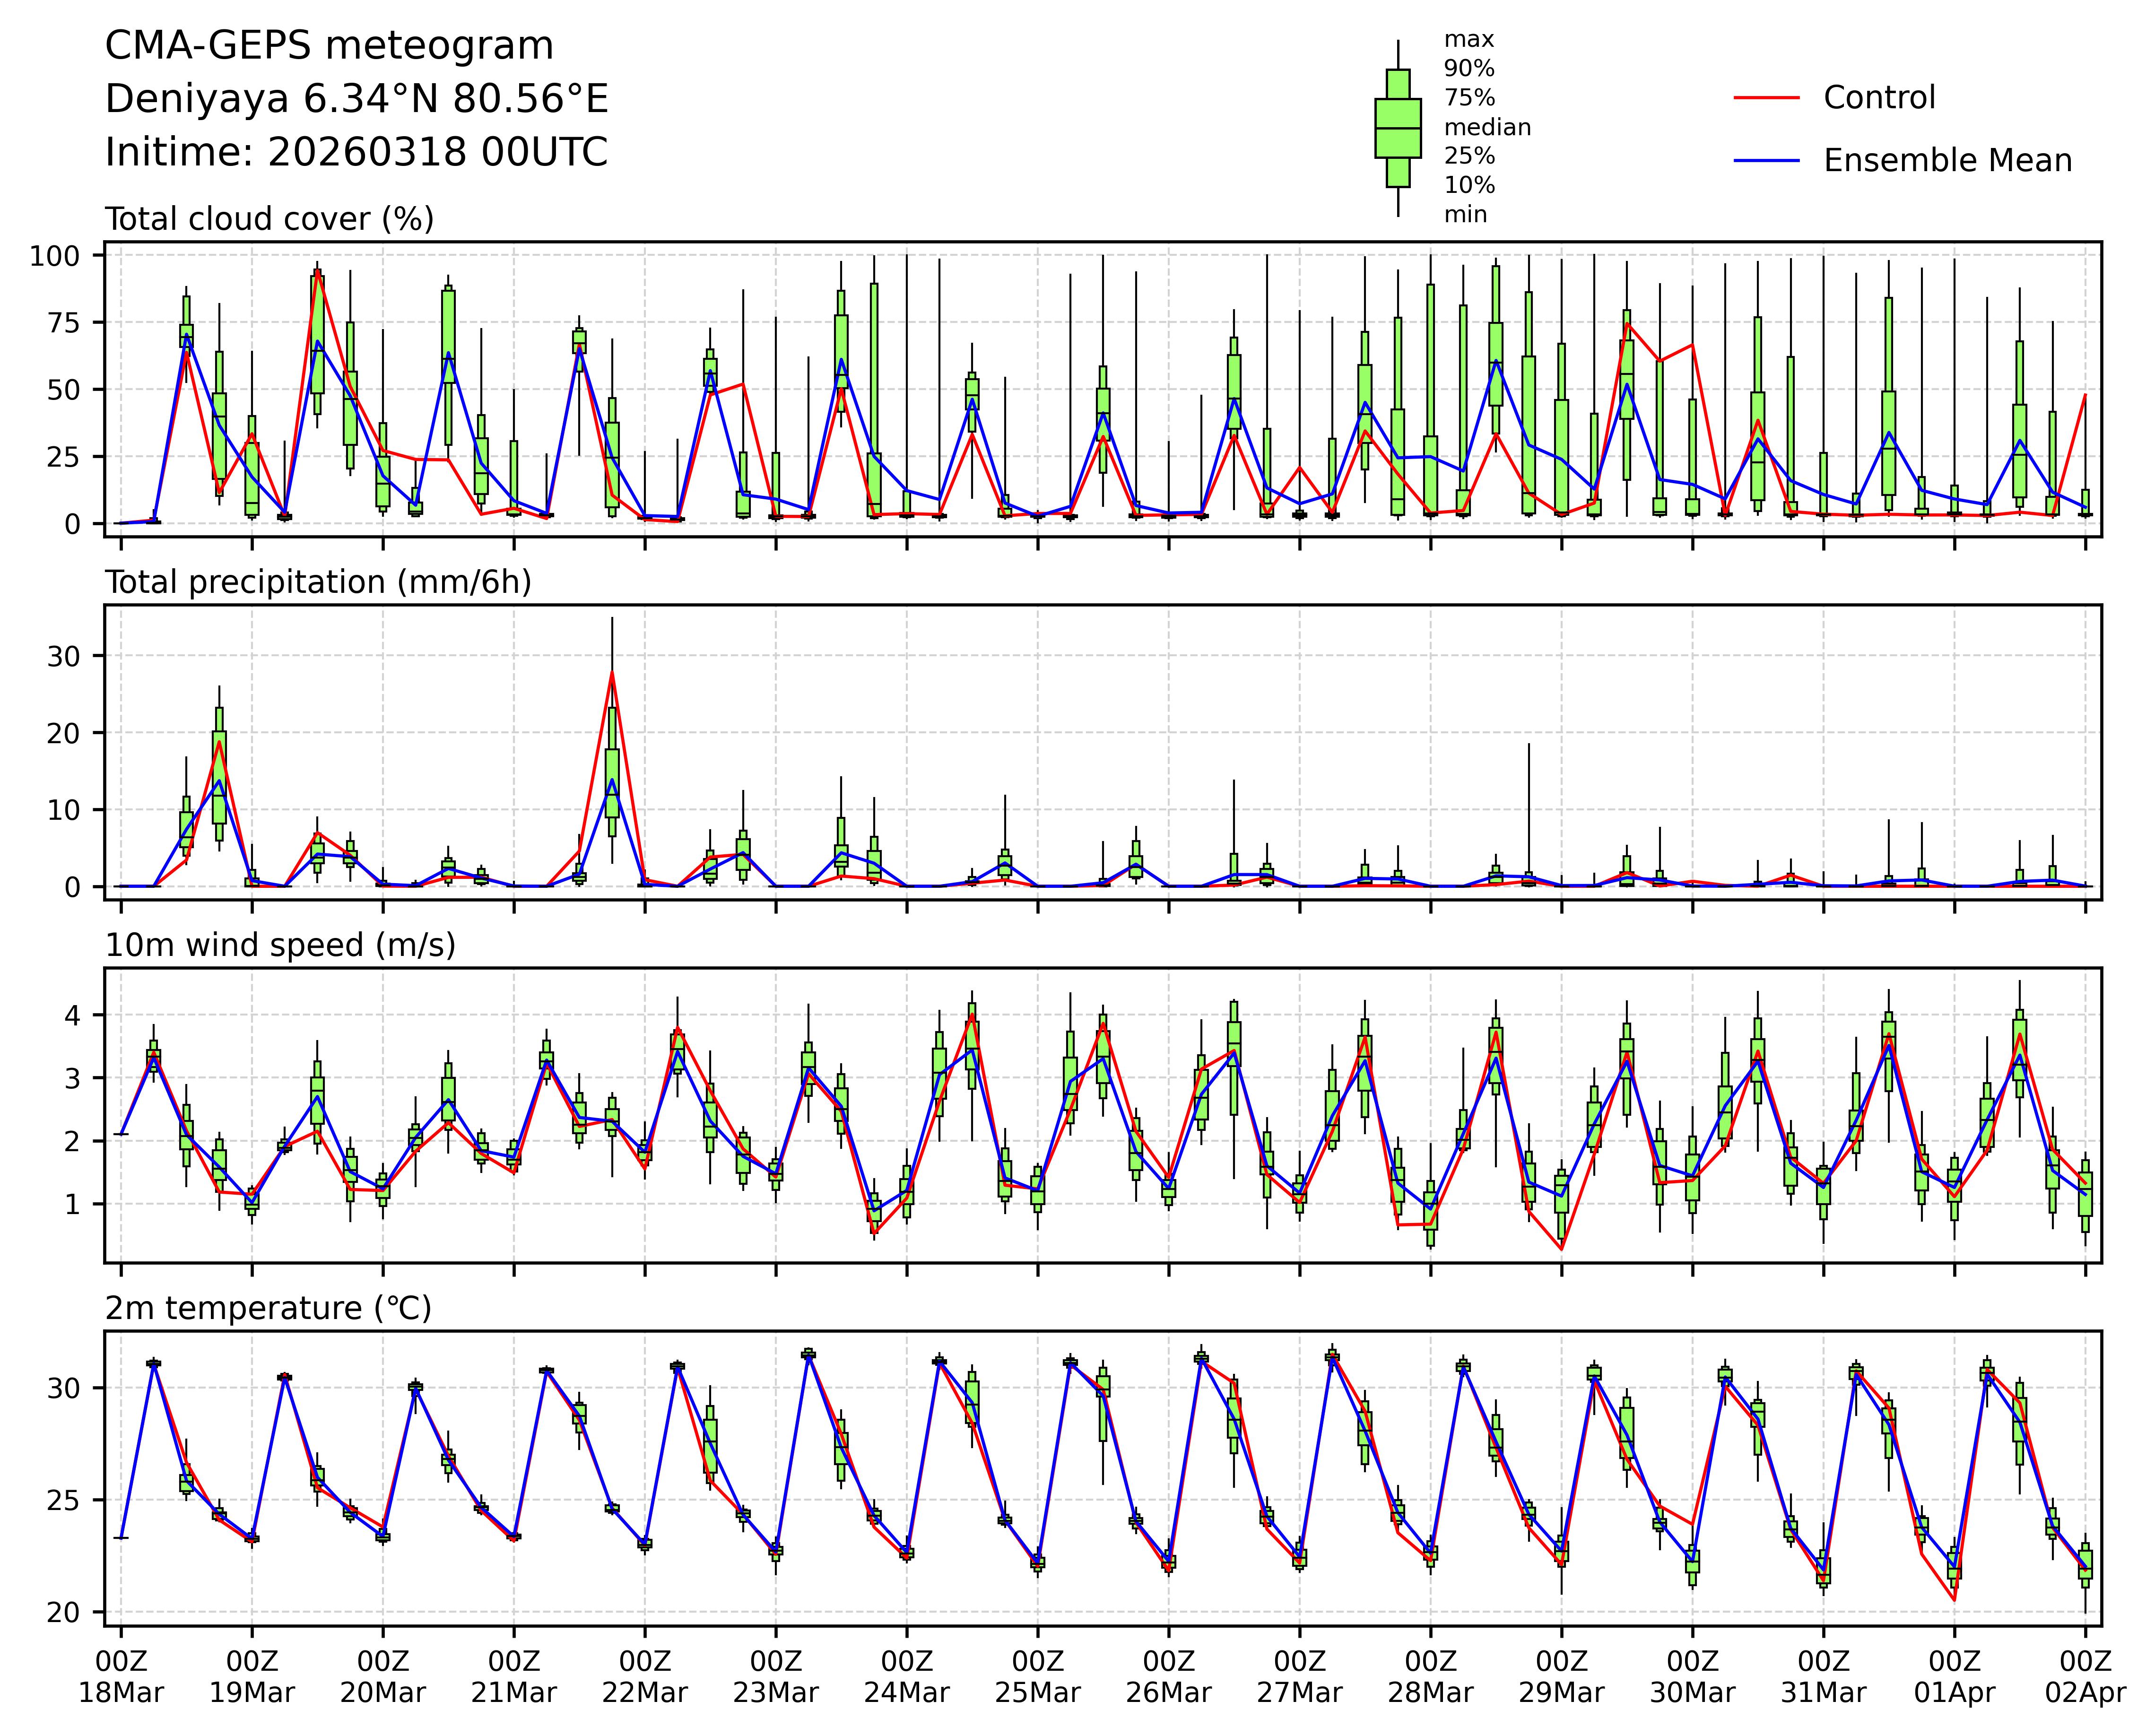Click the '00Z 22Mar' x-axis label
This screenshot has width=2155, height=1736.
[645, 1677]
